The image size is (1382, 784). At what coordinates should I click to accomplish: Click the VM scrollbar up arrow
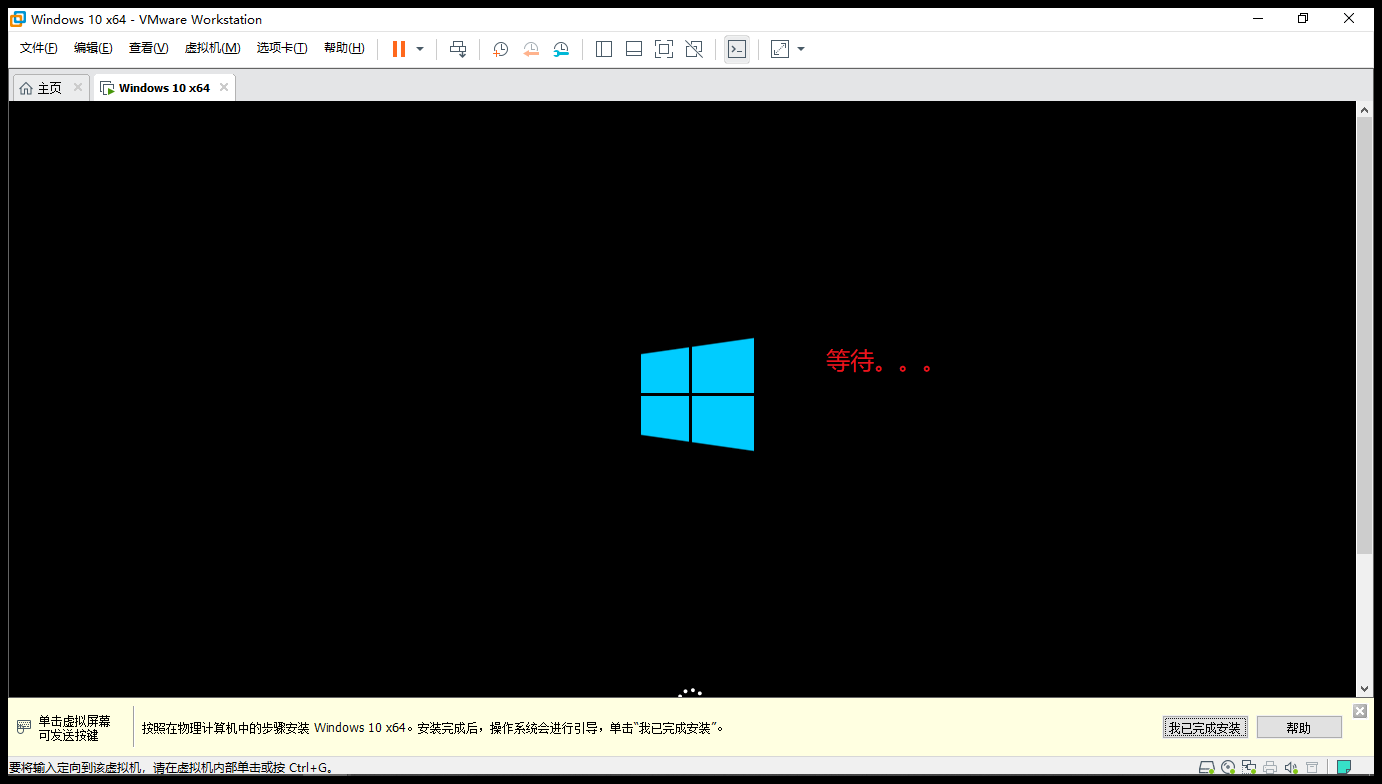point(1365,109)
